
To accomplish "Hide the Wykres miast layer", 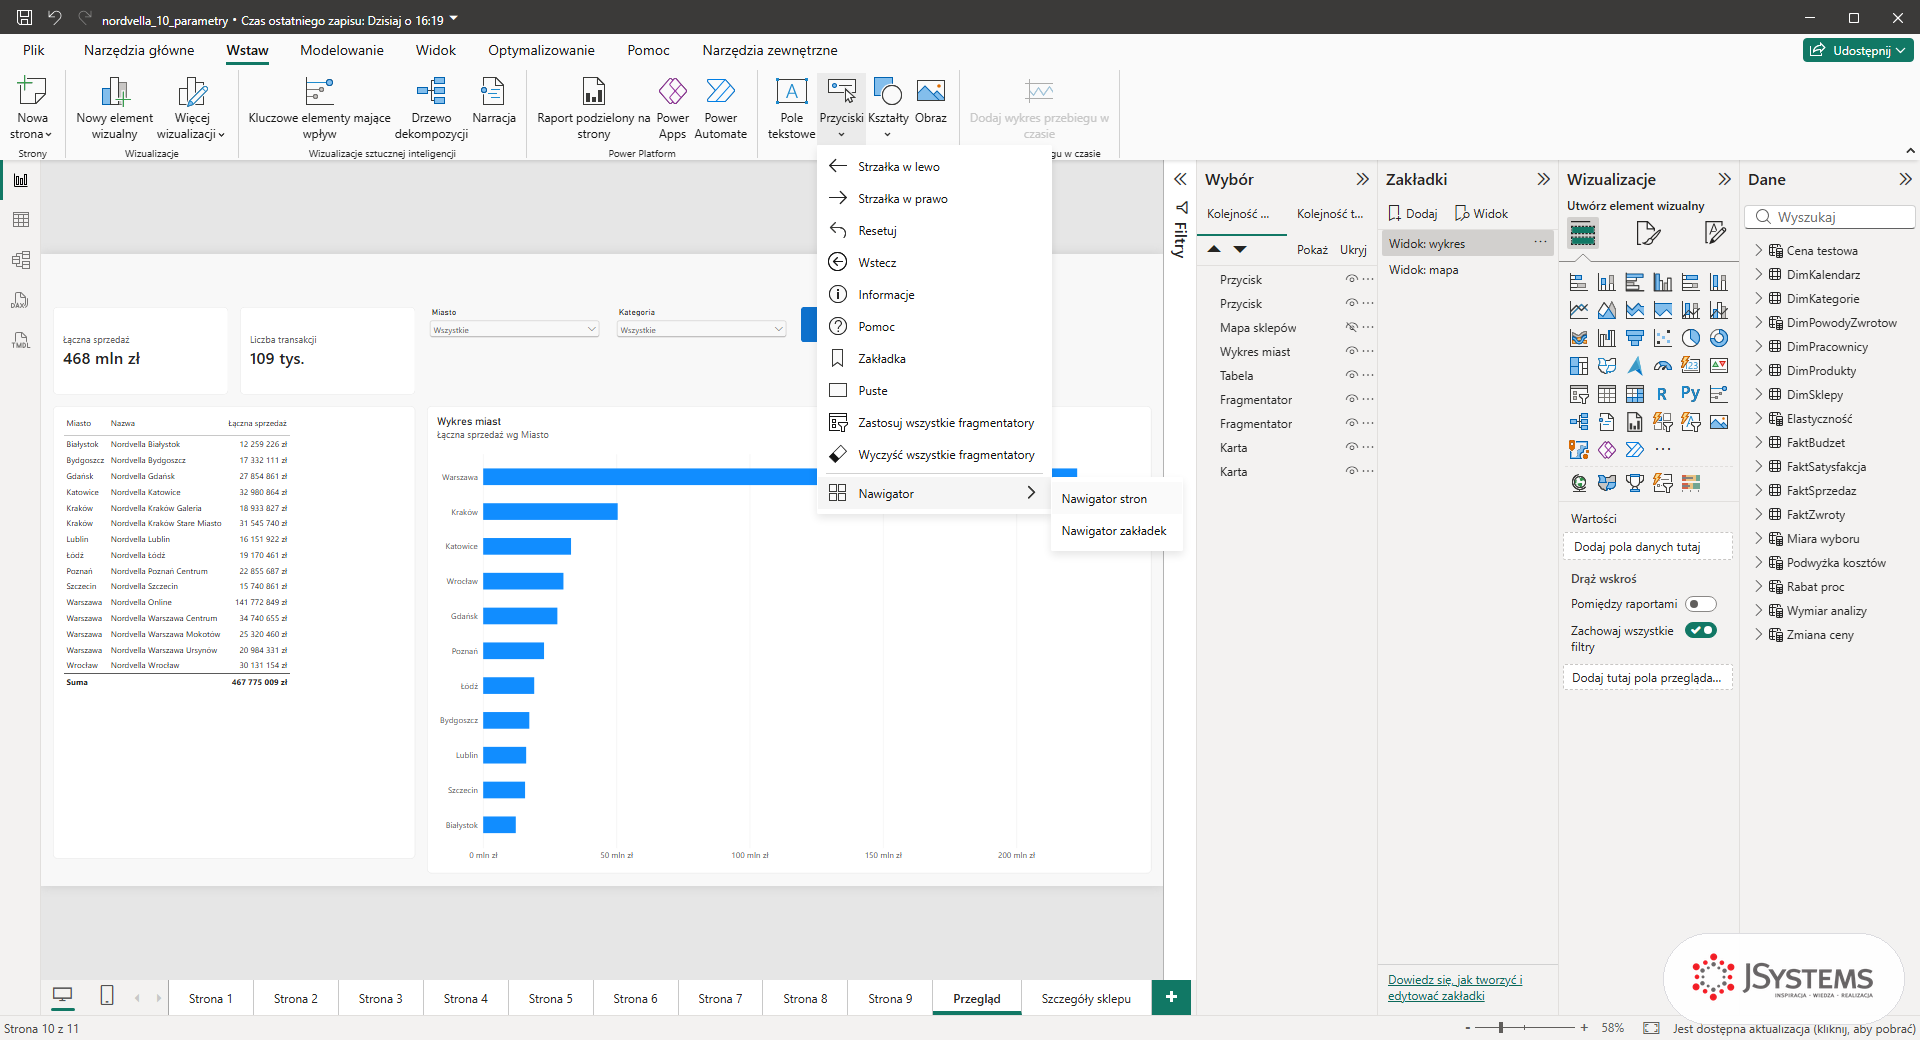I will [1351, 352].
